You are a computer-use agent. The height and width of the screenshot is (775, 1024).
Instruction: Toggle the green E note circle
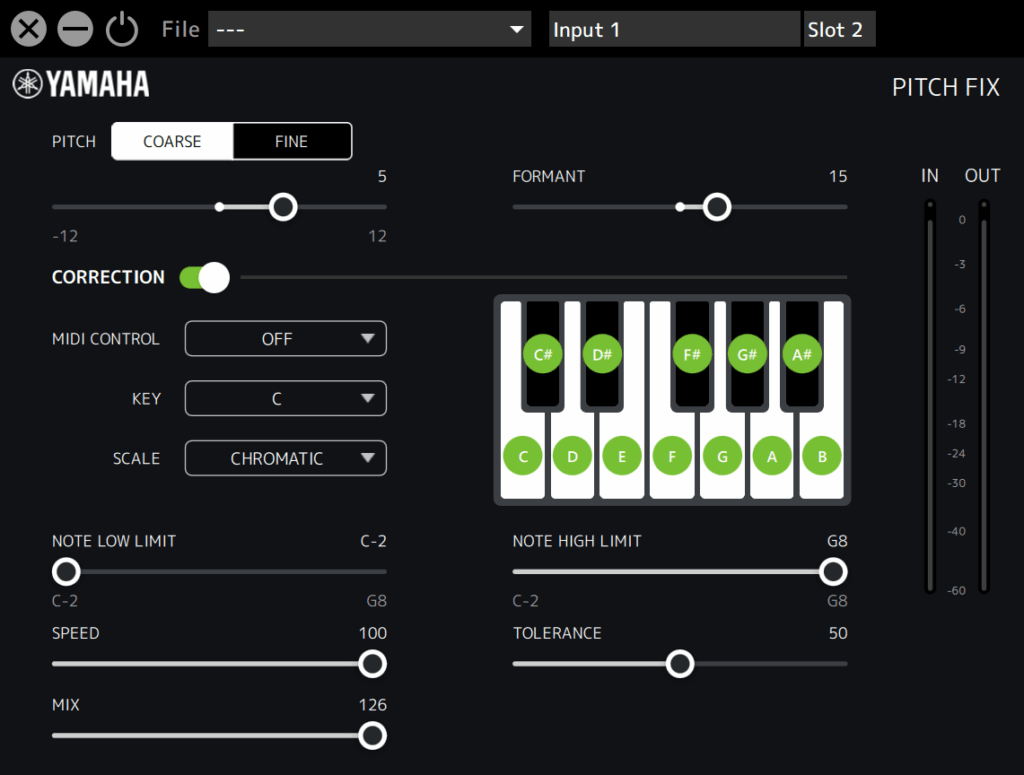coord(622,457)
